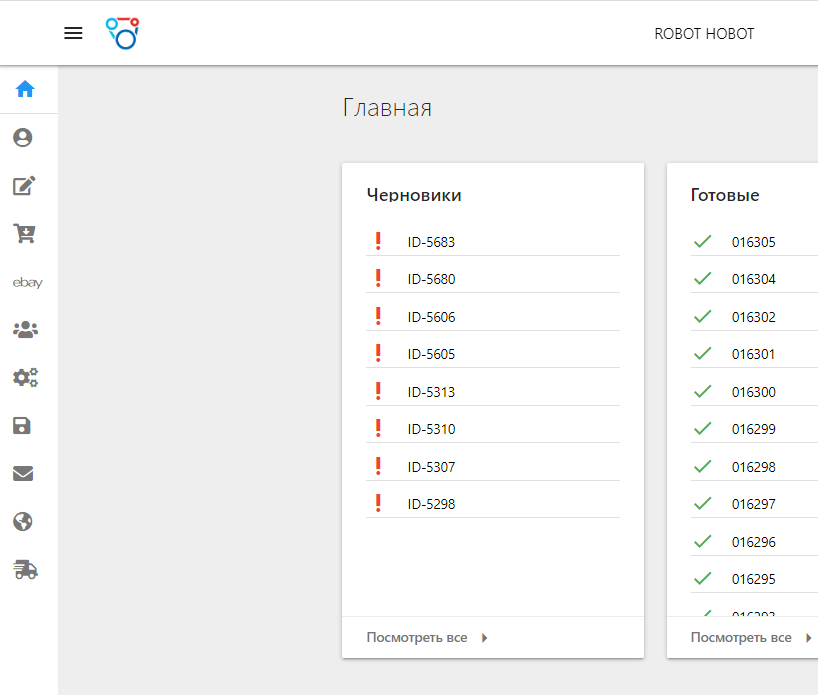The image size is (818, 695).
Task: Click the ROBOT HOBOT logo
Action: click(122, 32)
